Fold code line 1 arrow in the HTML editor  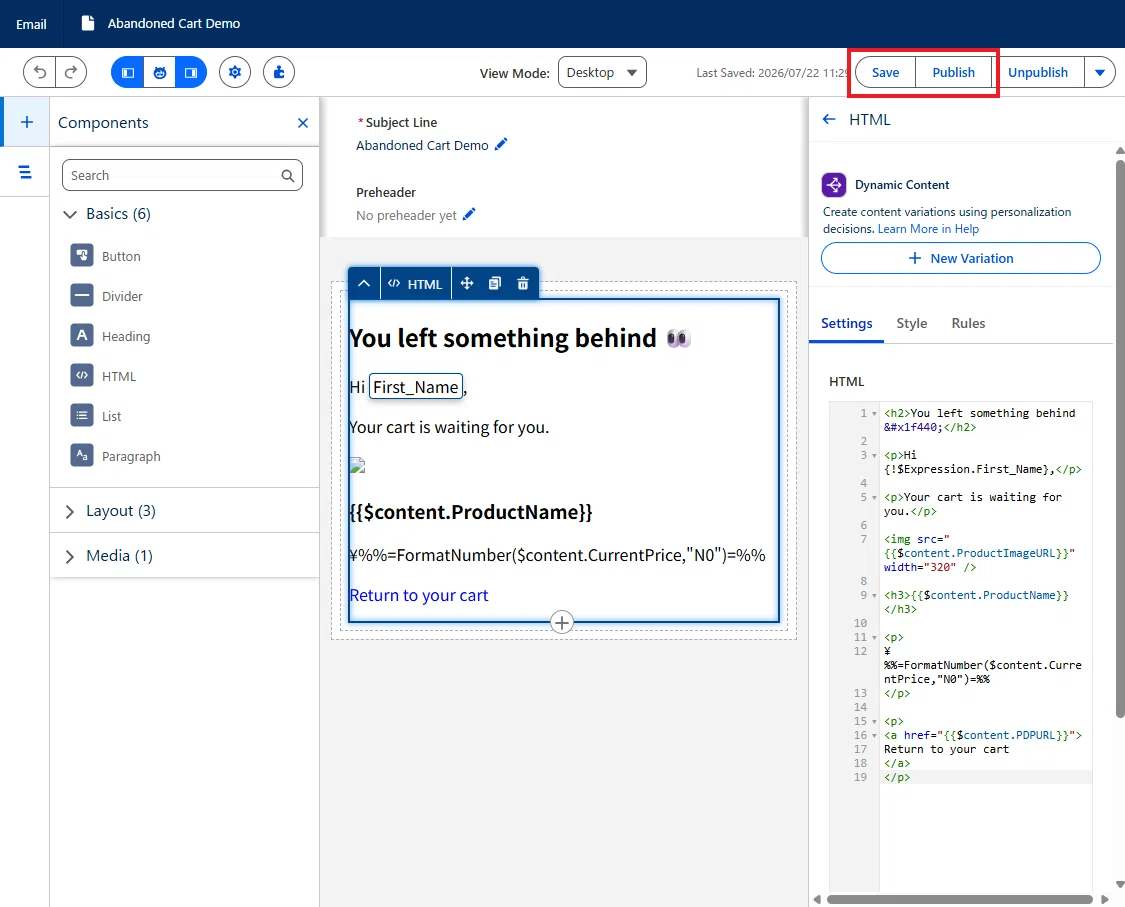tap(874, 413)
